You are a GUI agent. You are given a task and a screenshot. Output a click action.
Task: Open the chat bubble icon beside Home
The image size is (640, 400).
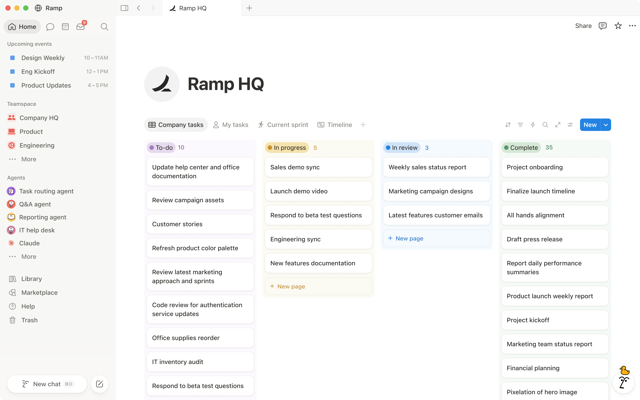coord(50,27)
